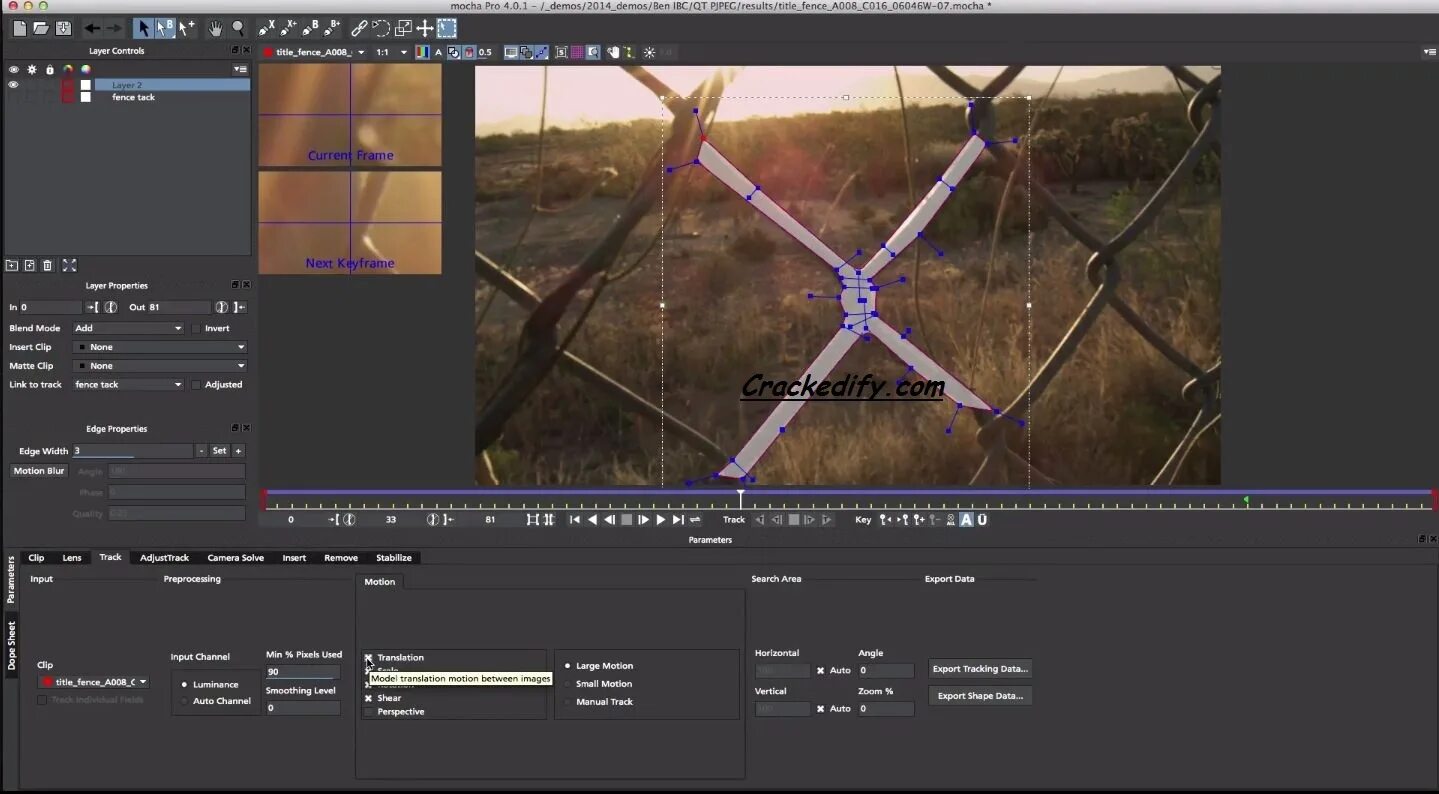This screenshot has height=794, width=1439.
Task: Delete the layer with trash icon
Action: pos(47,265)
